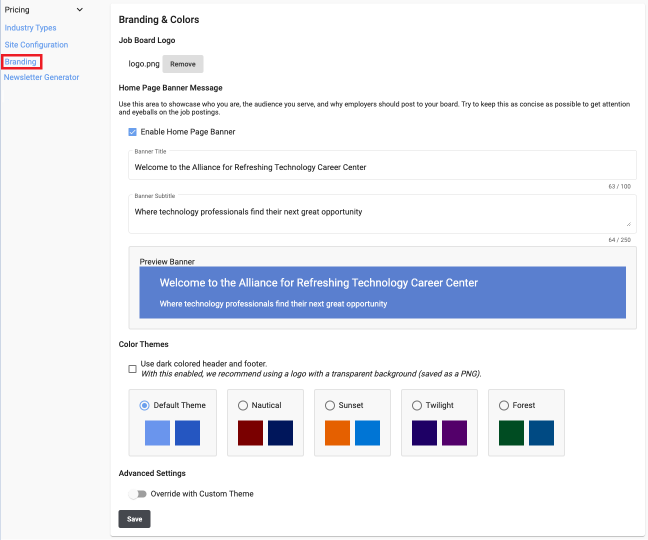The width and height of the screenshot is (648, 540).
Task: Open the Site Configuration page
Action: [36, 45]
